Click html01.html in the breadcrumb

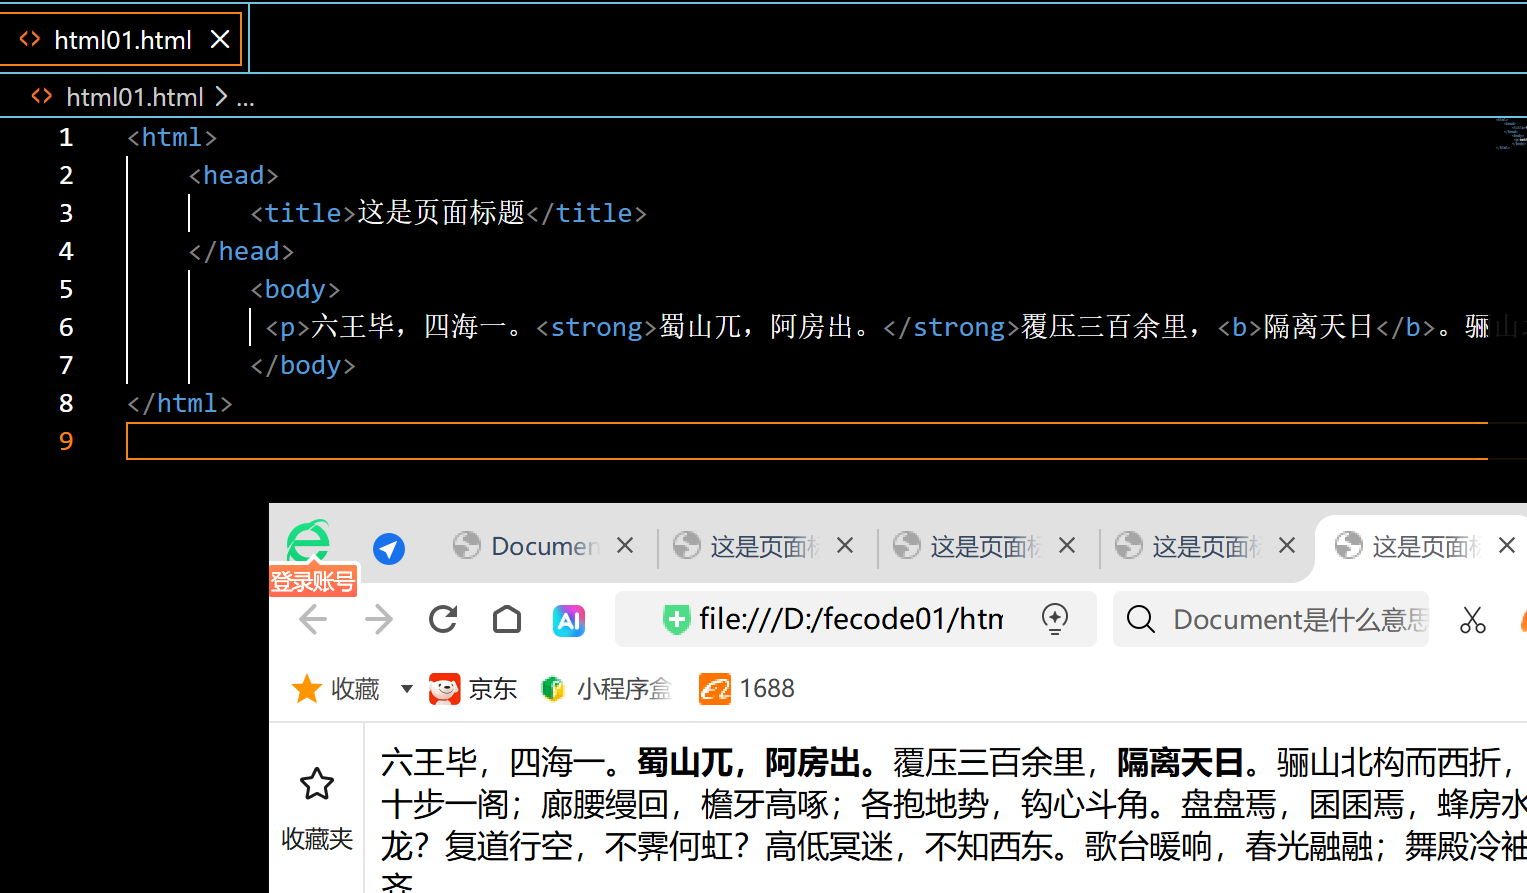134,97
